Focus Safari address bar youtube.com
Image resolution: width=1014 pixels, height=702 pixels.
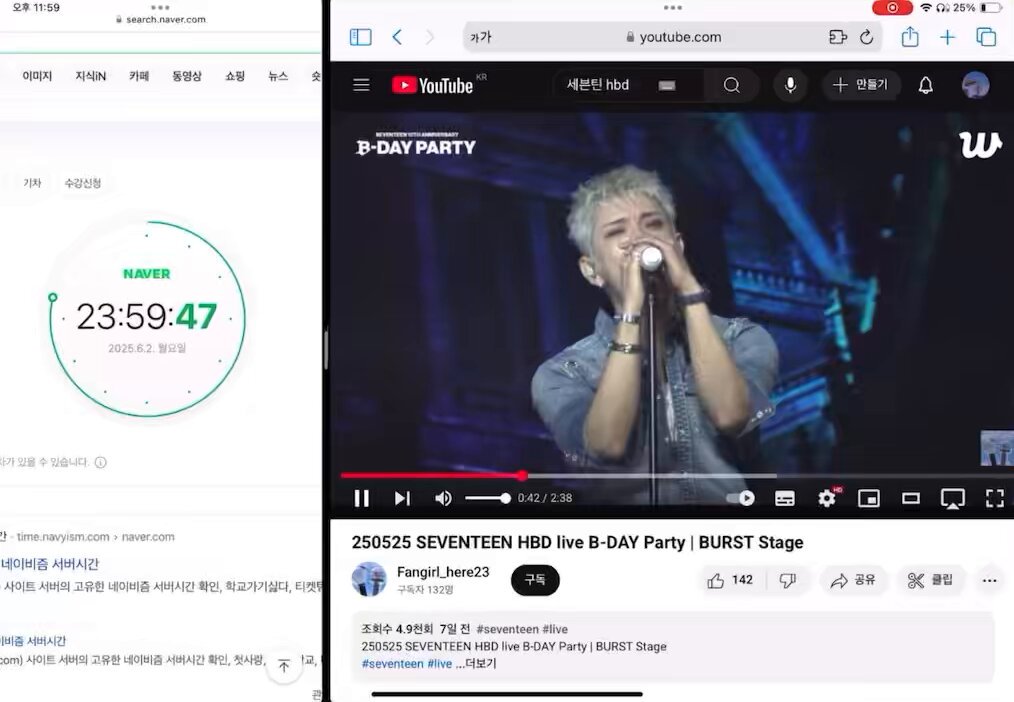(x=673, y=37)
